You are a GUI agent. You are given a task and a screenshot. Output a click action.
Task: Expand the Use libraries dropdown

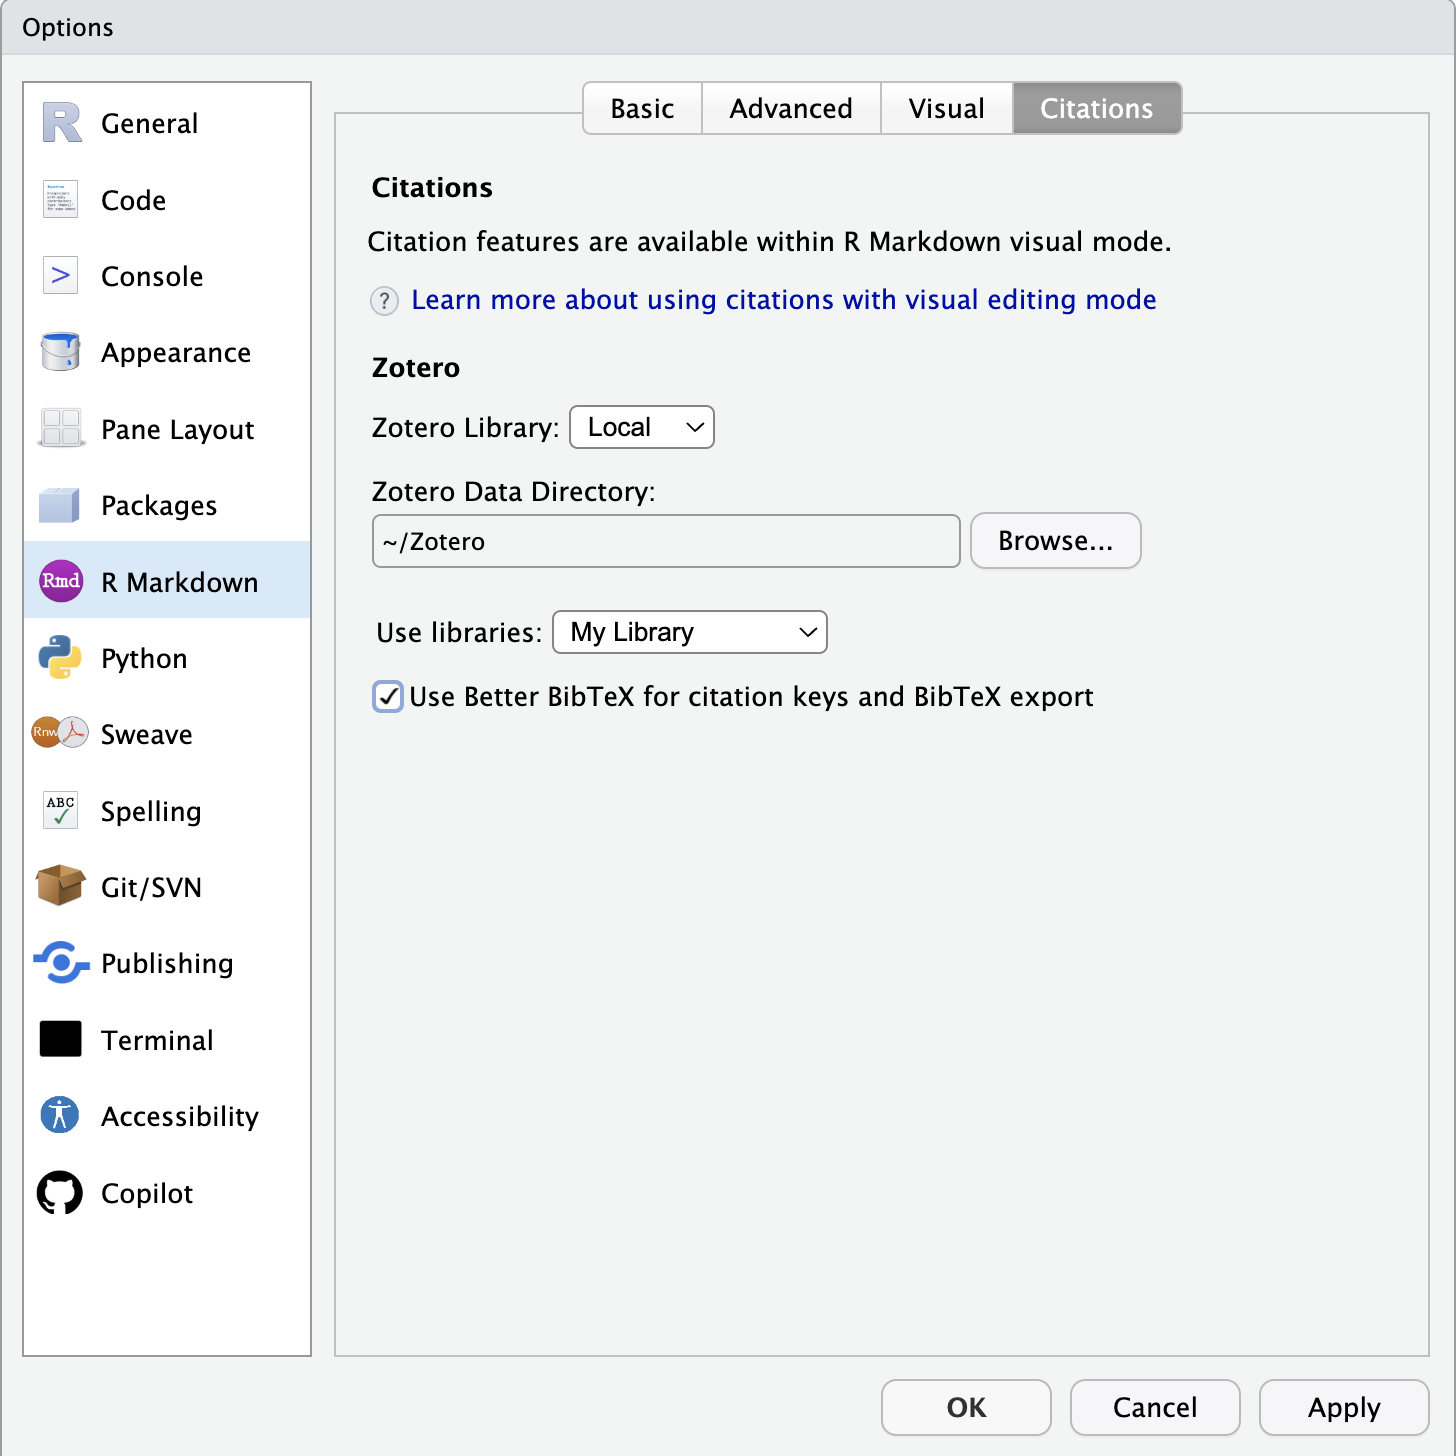point(689,632)
